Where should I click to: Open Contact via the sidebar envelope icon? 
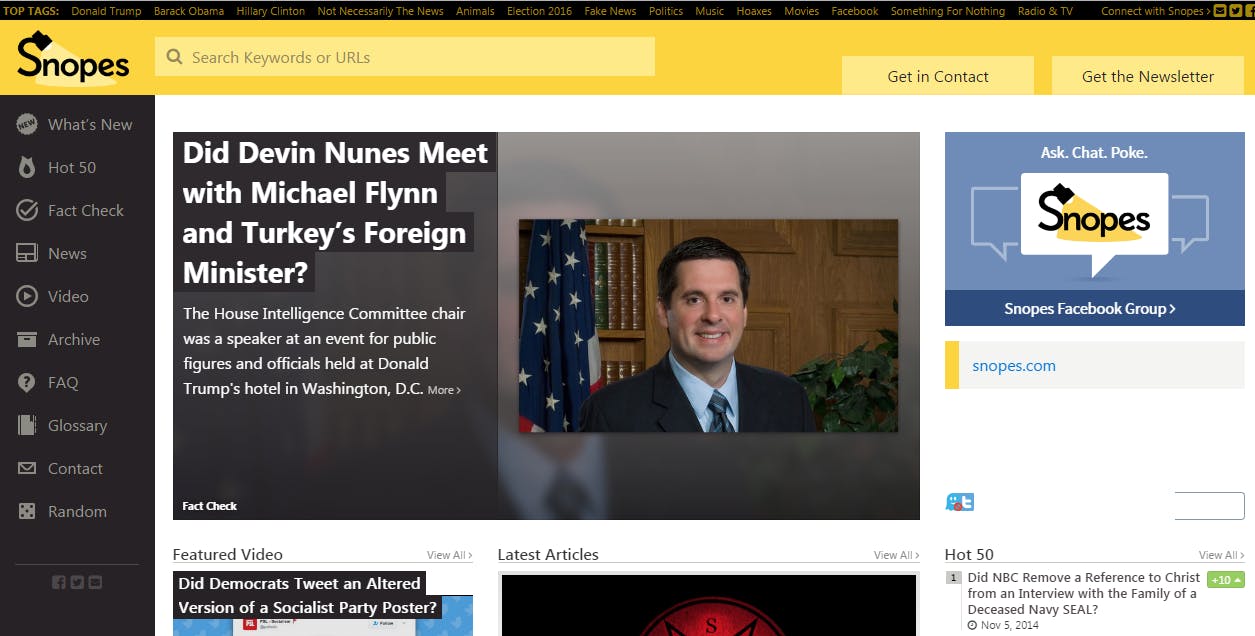tap(27, 468)
